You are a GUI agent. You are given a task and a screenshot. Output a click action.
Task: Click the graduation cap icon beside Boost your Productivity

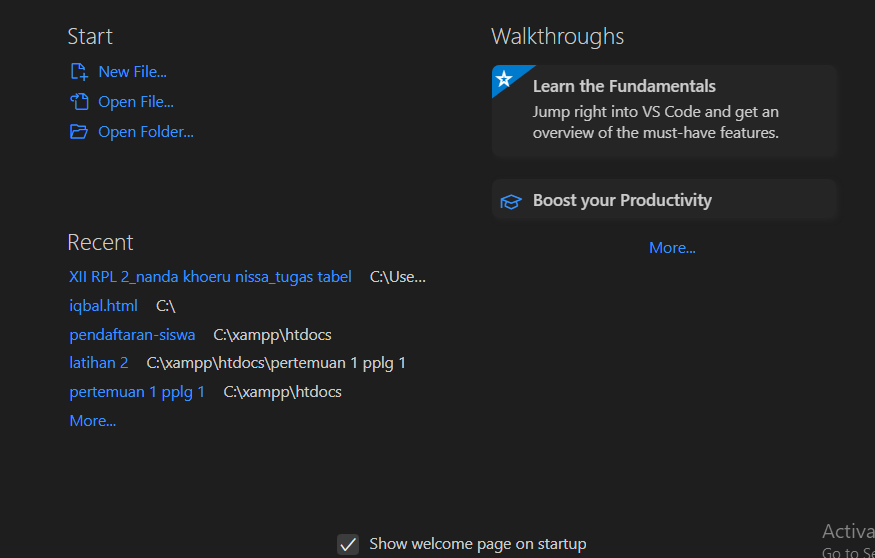pyautogui.click(x=511, y=201)
